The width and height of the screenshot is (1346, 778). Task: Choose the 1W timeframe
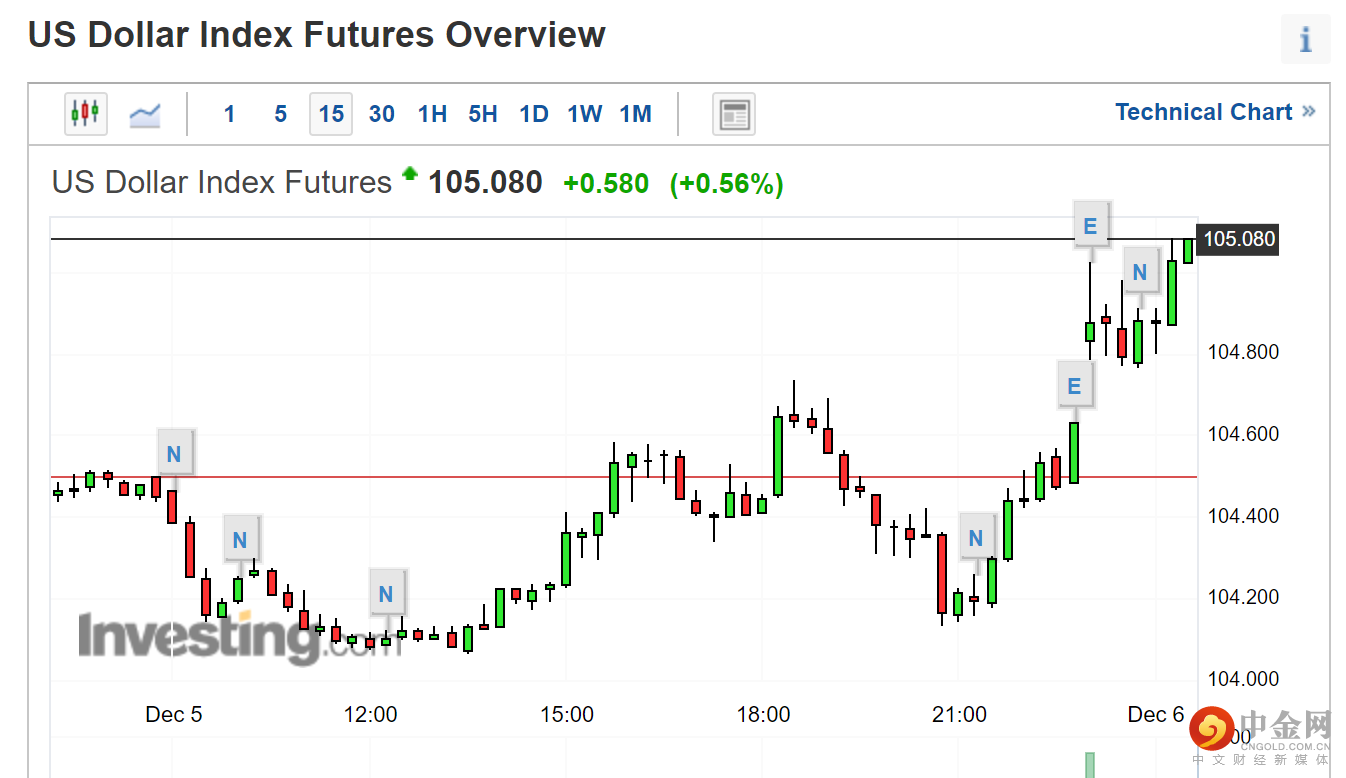585,114
